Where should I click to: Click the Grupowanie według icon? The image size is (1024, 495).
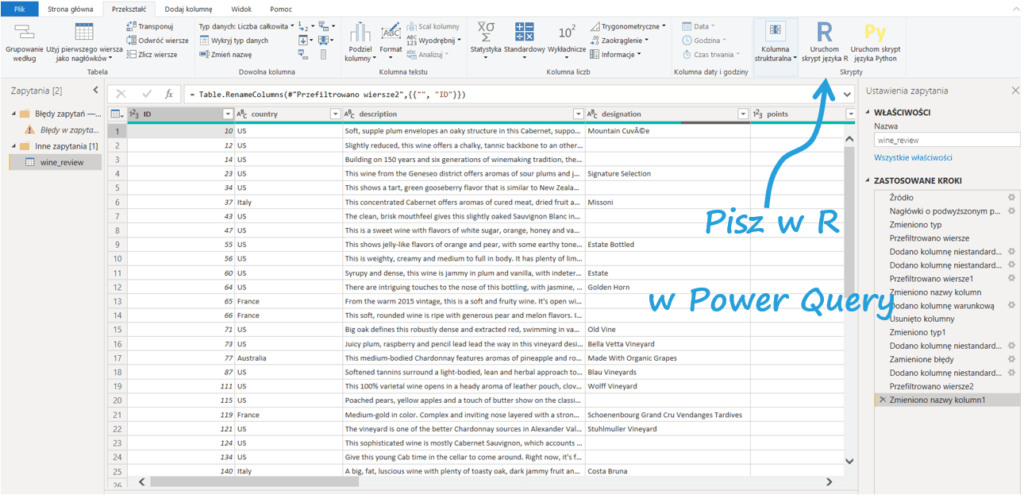click(x=24, y=42)
